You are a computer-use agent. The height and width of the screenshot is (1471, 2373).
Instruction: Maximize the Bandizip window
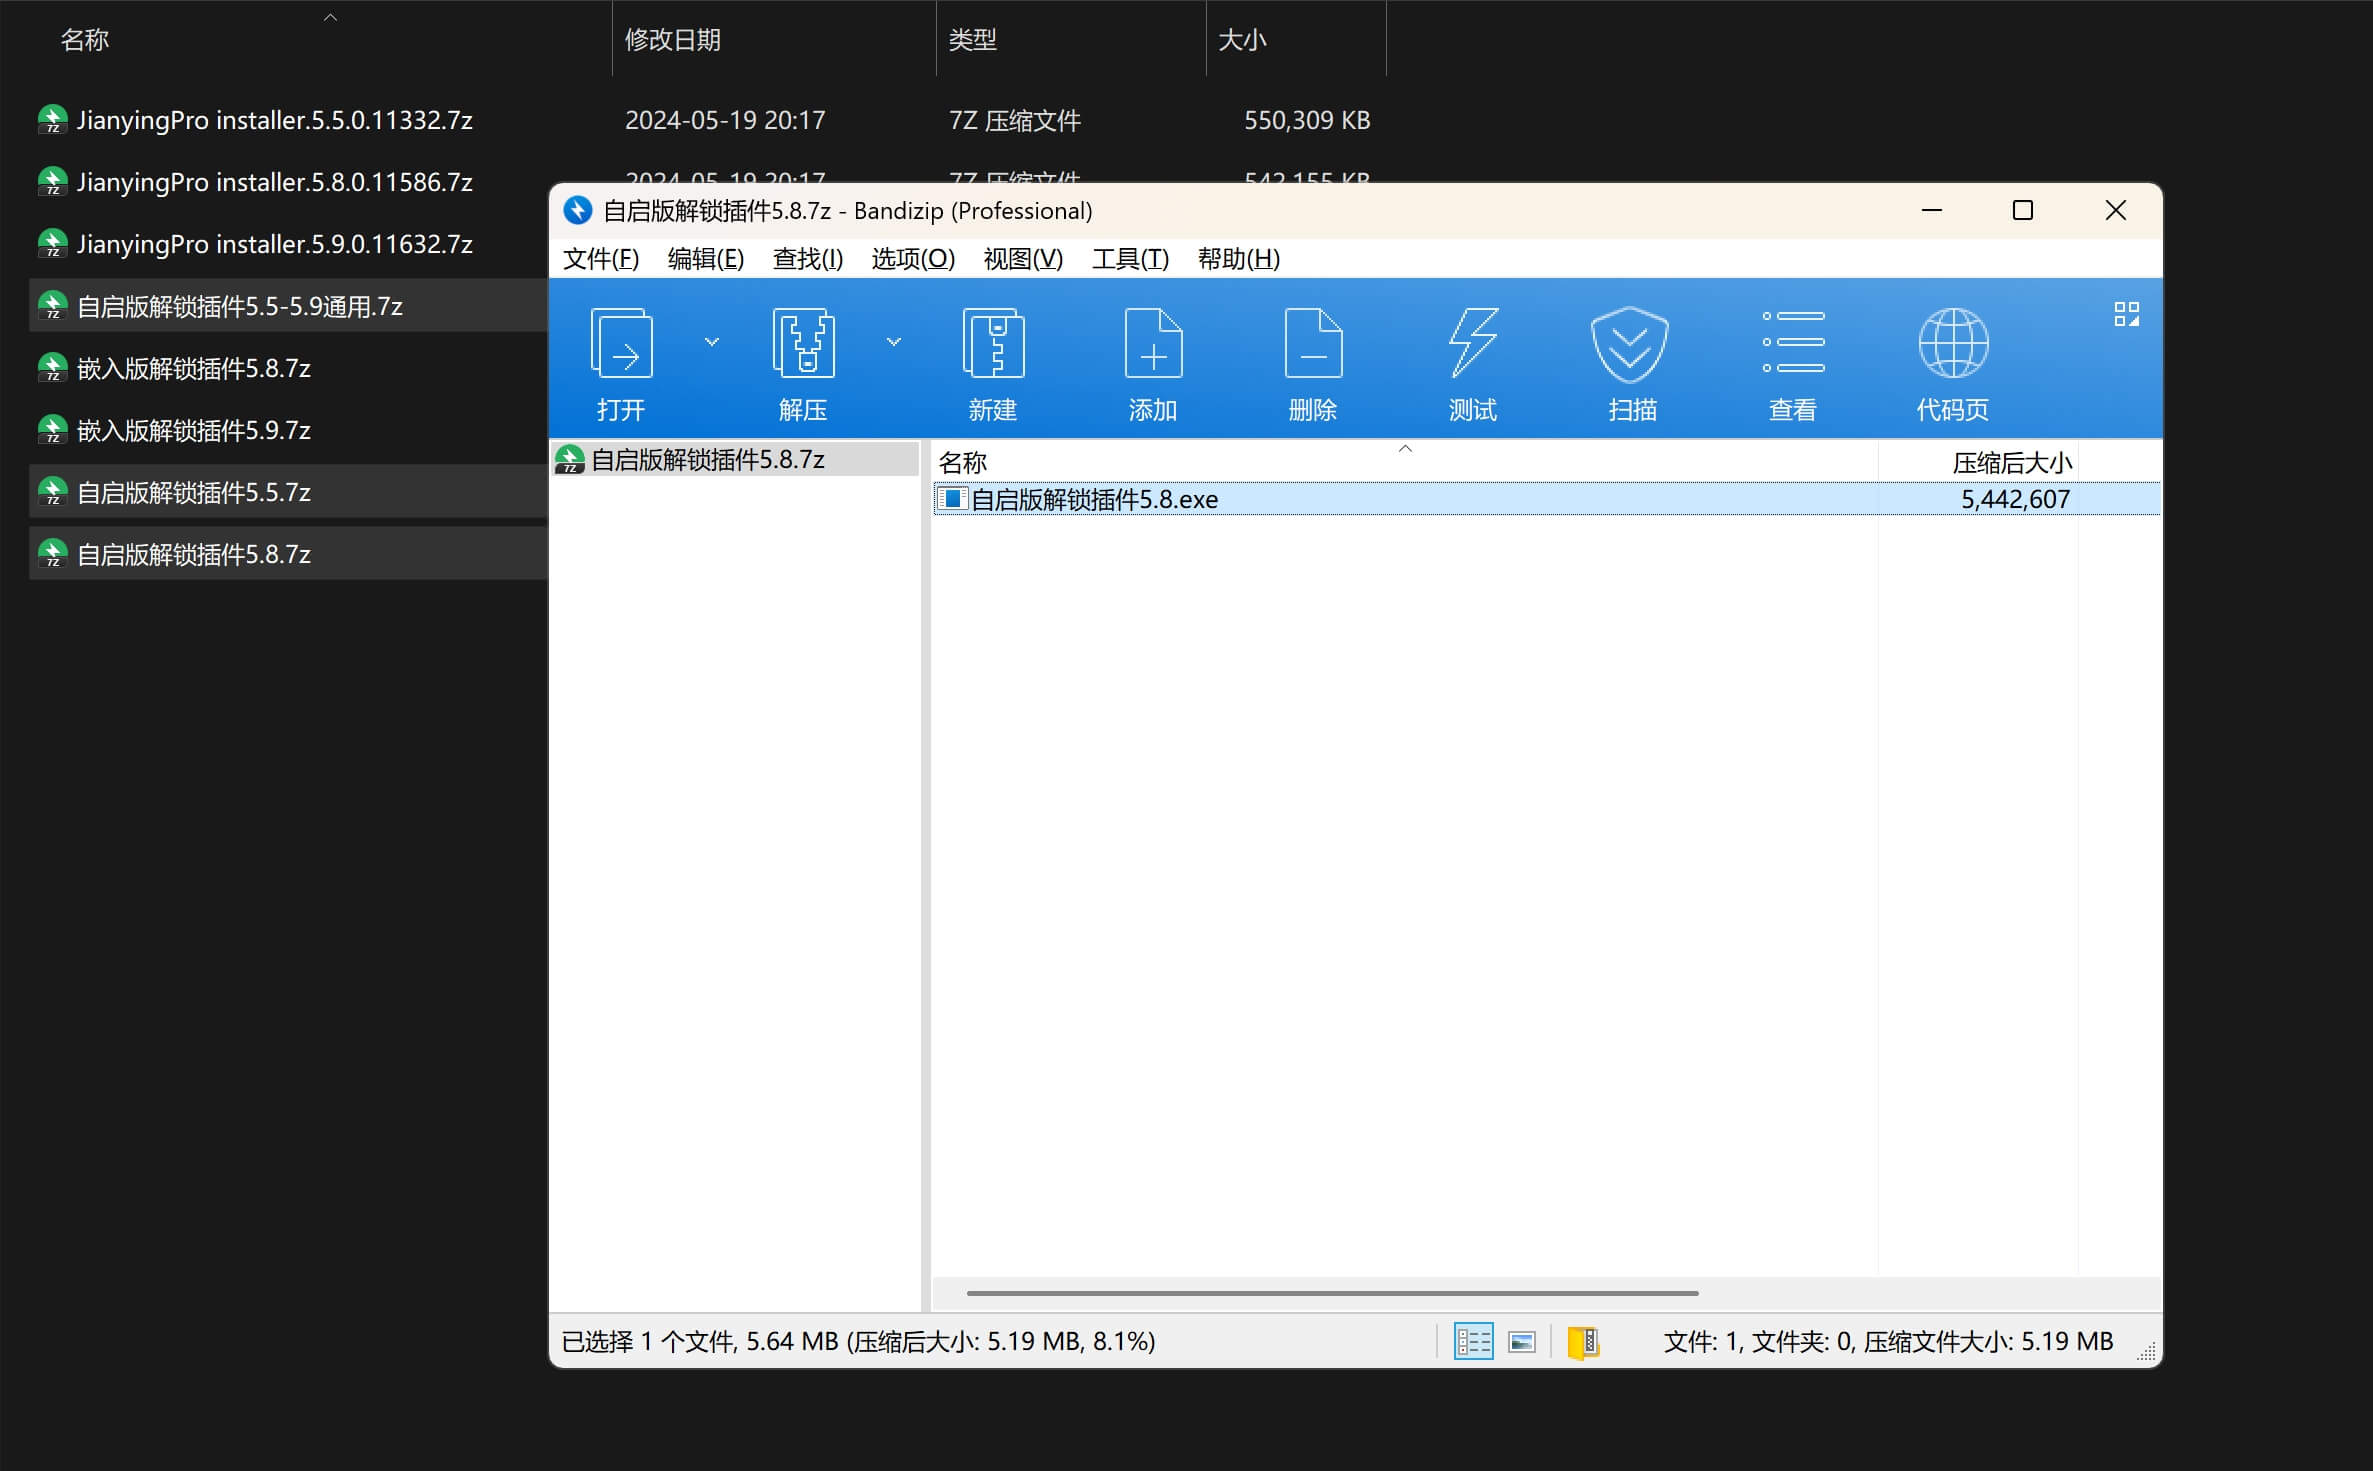click(x=2023, y=210)
